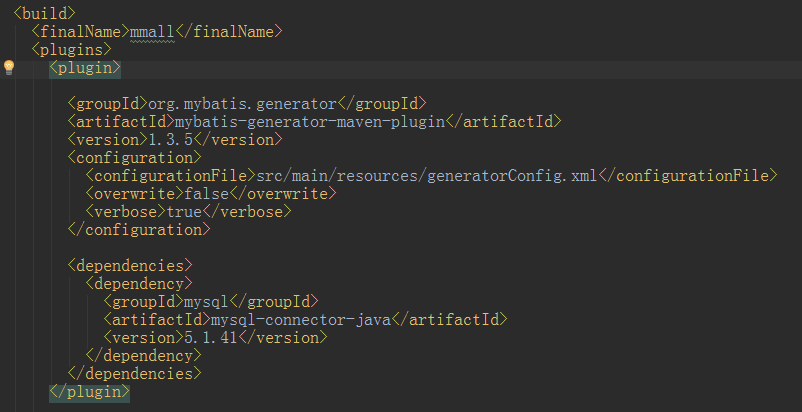Click the yellow lightbulb intention icon
This screenshot has width=802, height=412.
pos(9,67)
